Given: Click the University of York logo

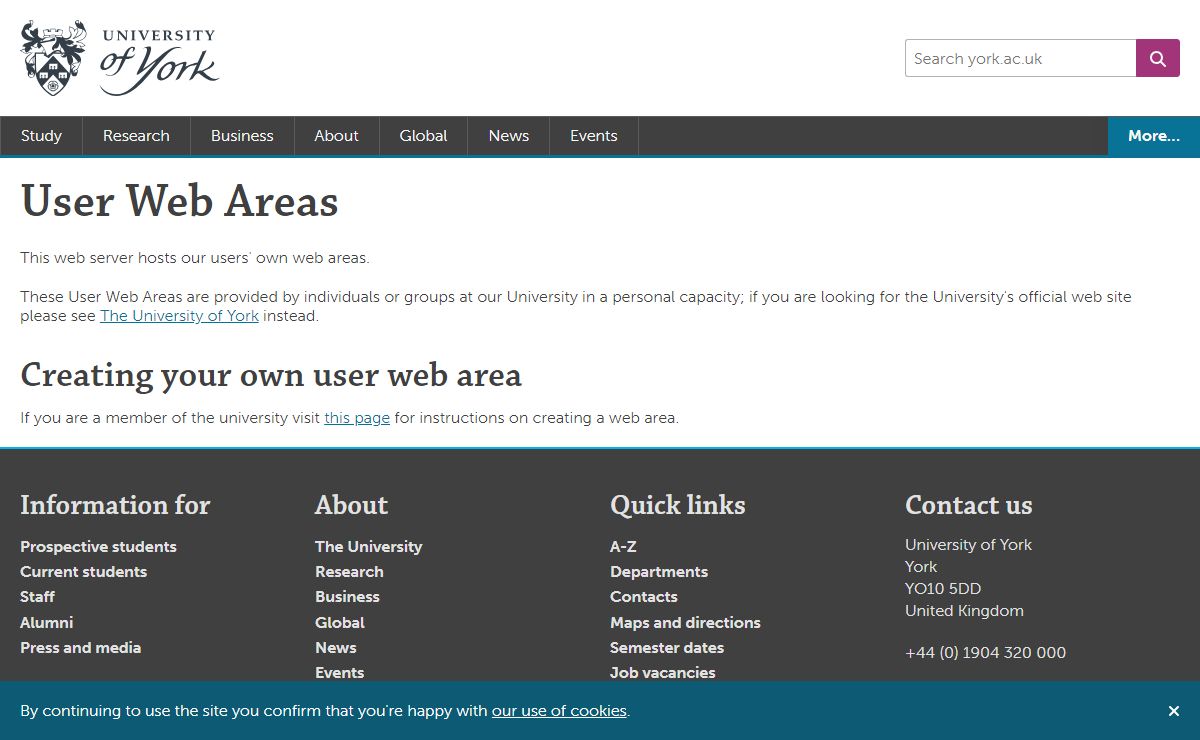Looking at the screenshot, I should click(x=119, y=58).
